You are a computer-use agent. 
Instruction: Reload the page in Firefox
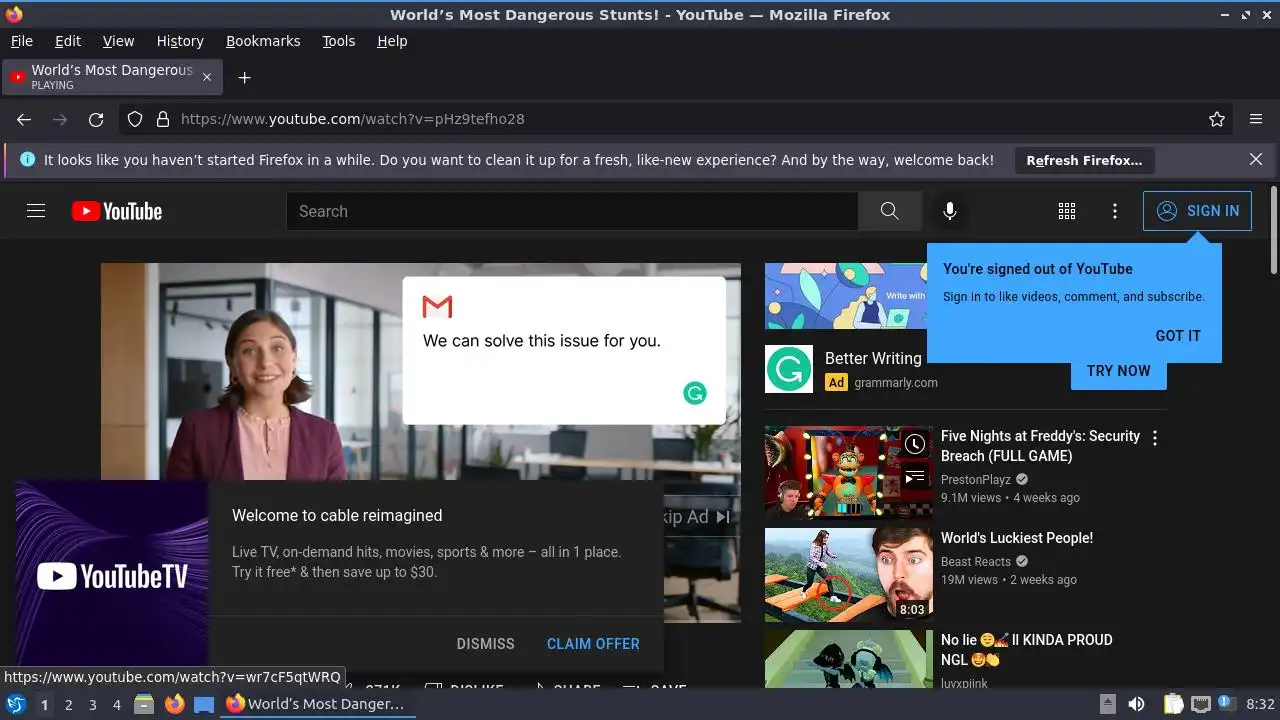[x=96, y=119]
